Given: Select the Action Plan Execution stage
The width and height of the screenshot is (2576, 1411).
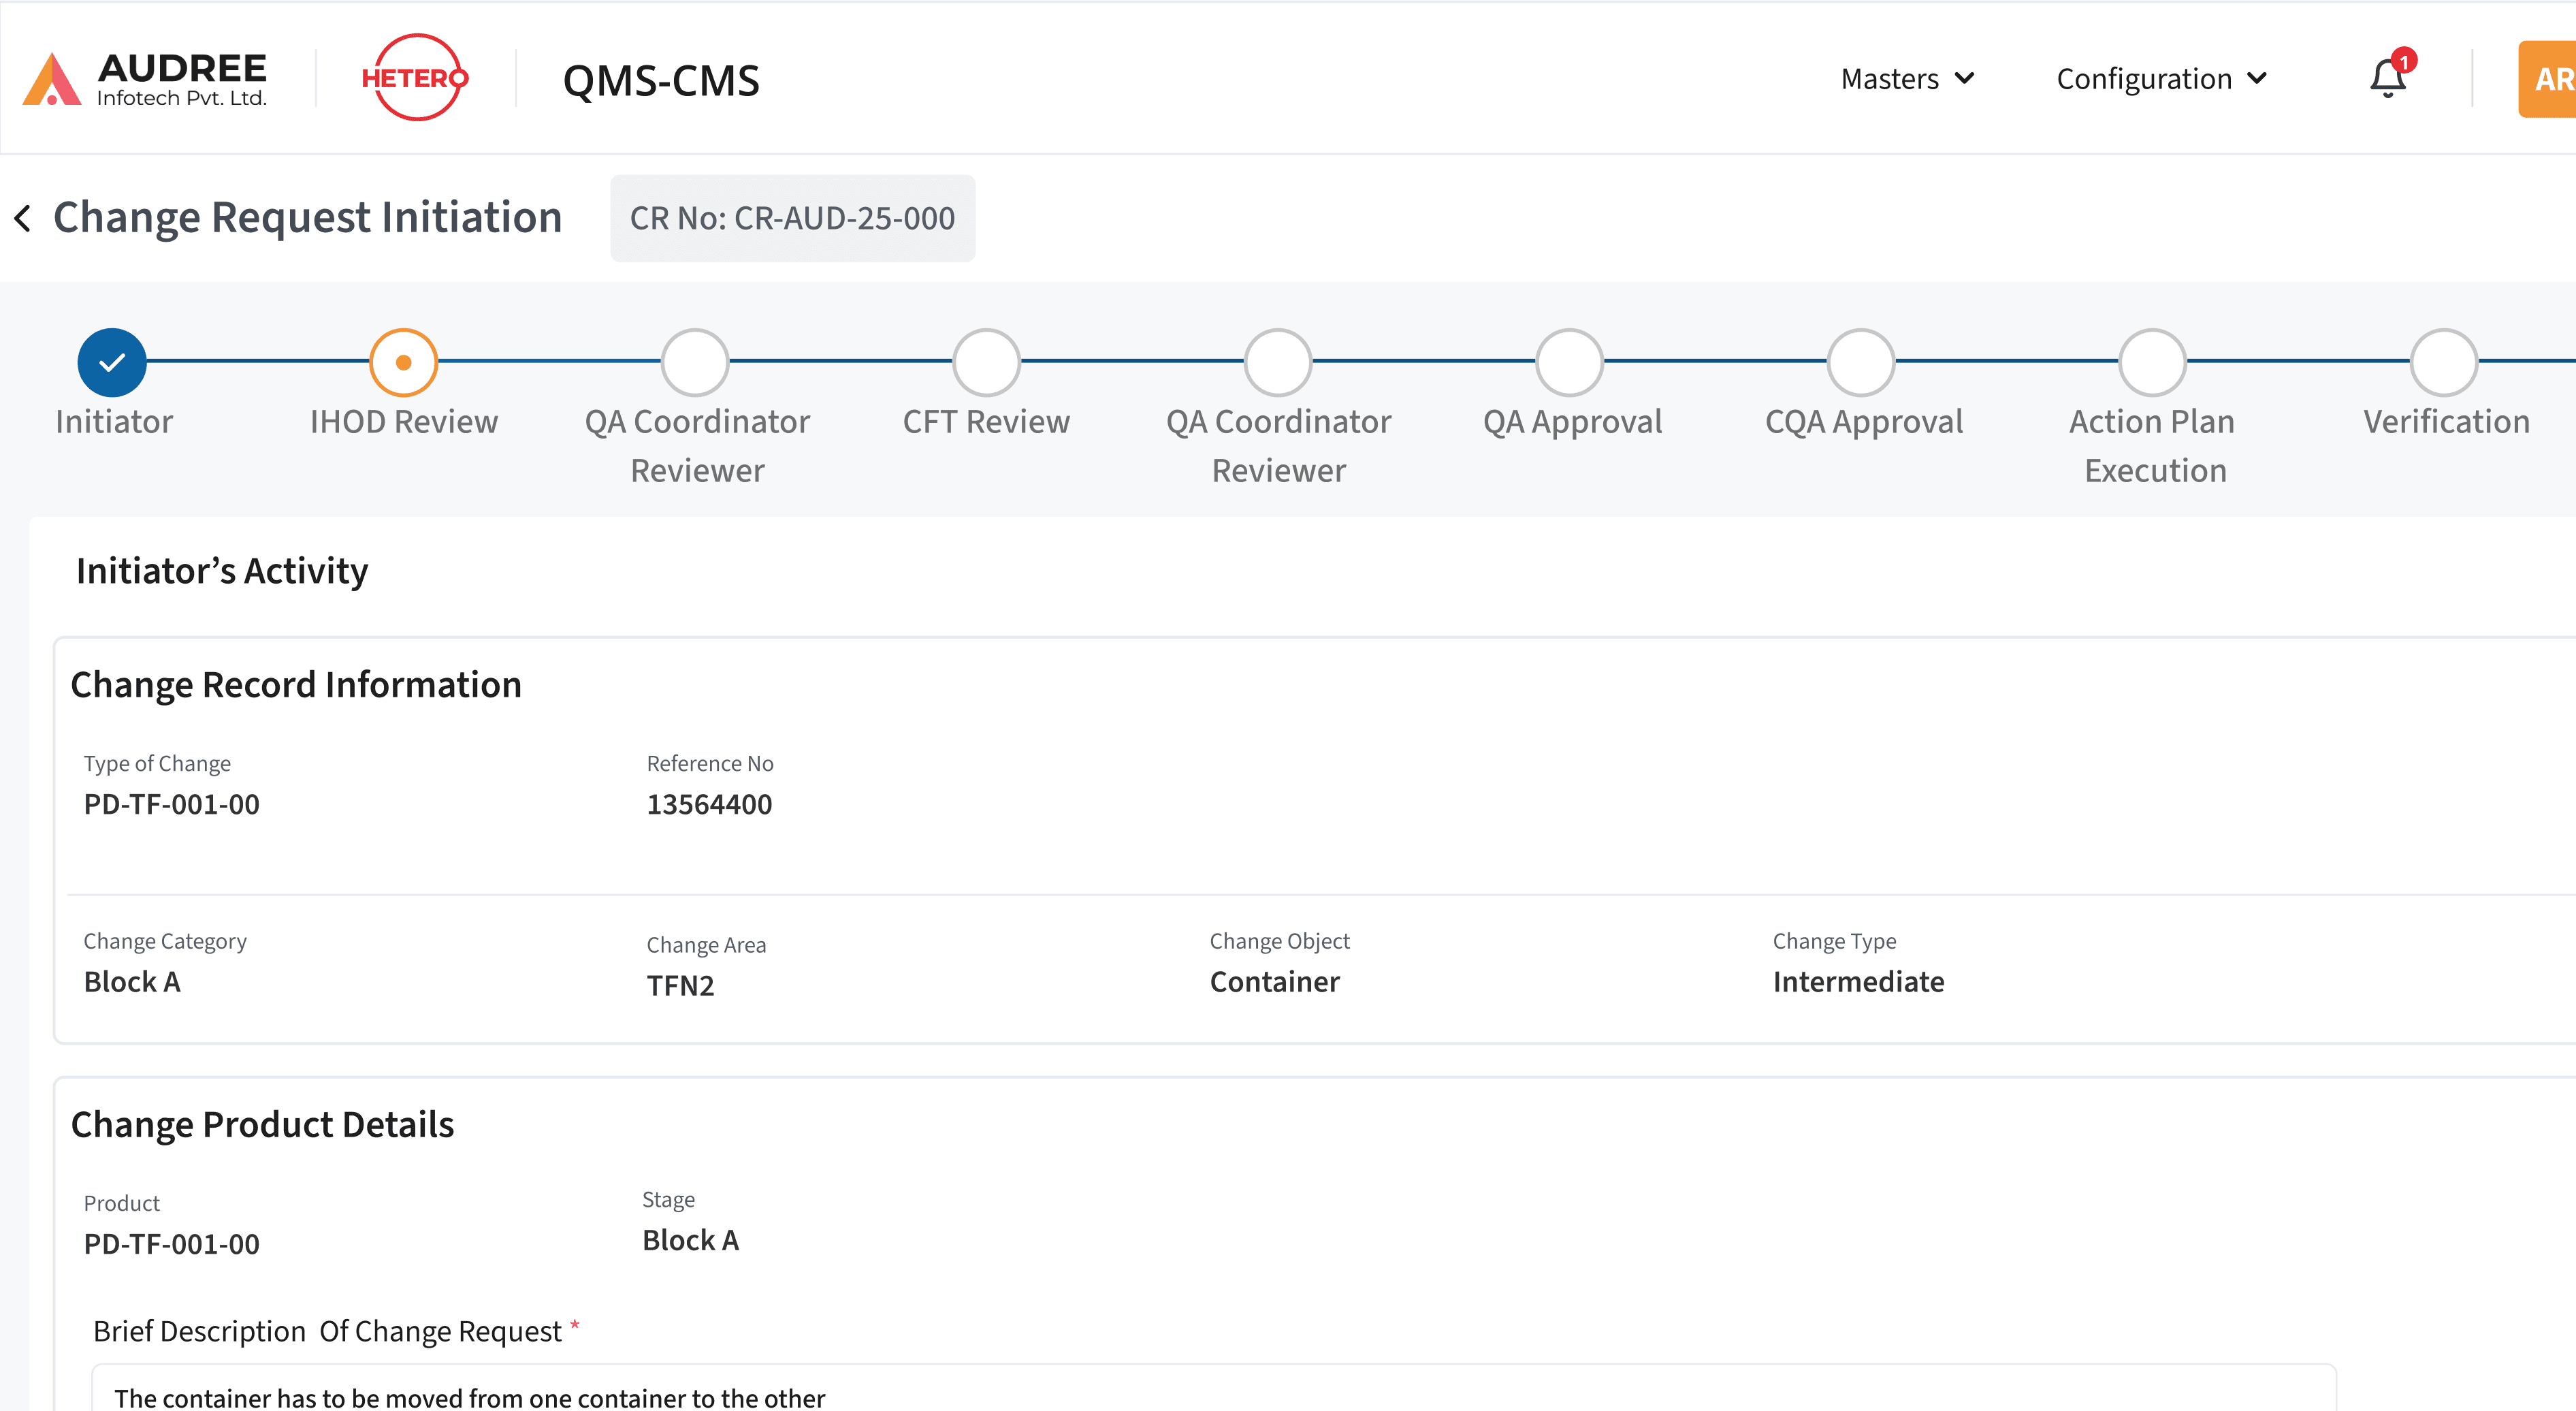Looking at the screenshot, I should 2152,362.
